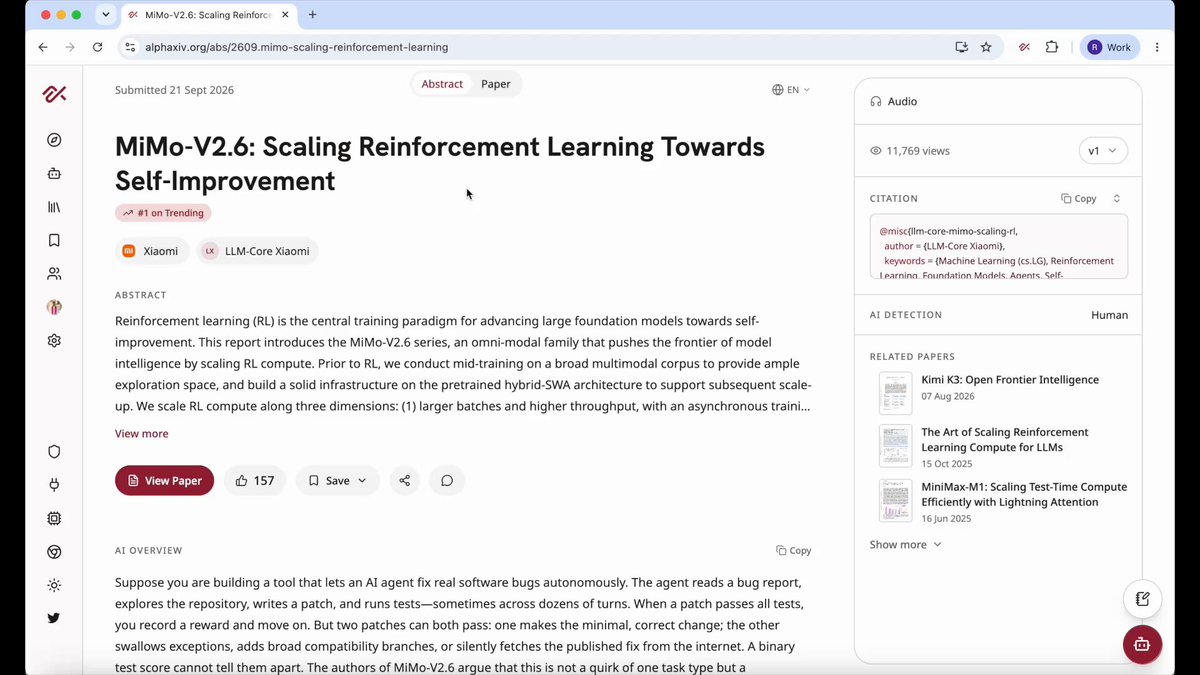Click the Xiaomi organization chip

(152, 251)
